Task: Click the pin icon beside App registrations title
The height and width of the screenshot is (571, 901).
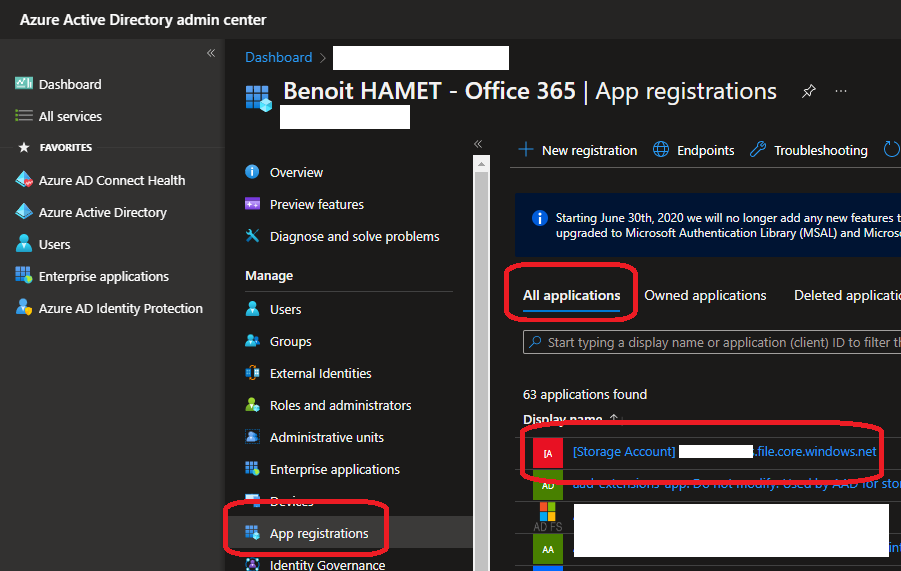Action: click(808, 91)
